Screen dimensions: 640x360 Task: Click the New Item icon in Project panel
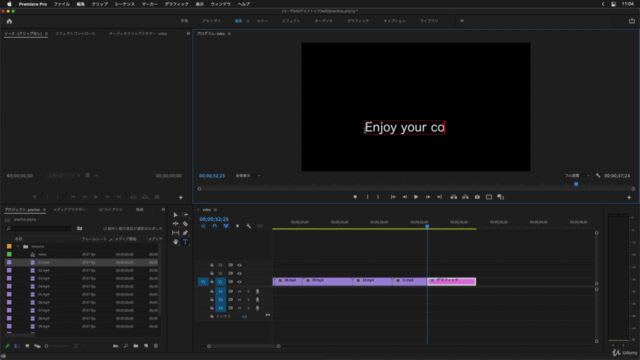pyautogui.click(x=146, y=346)
